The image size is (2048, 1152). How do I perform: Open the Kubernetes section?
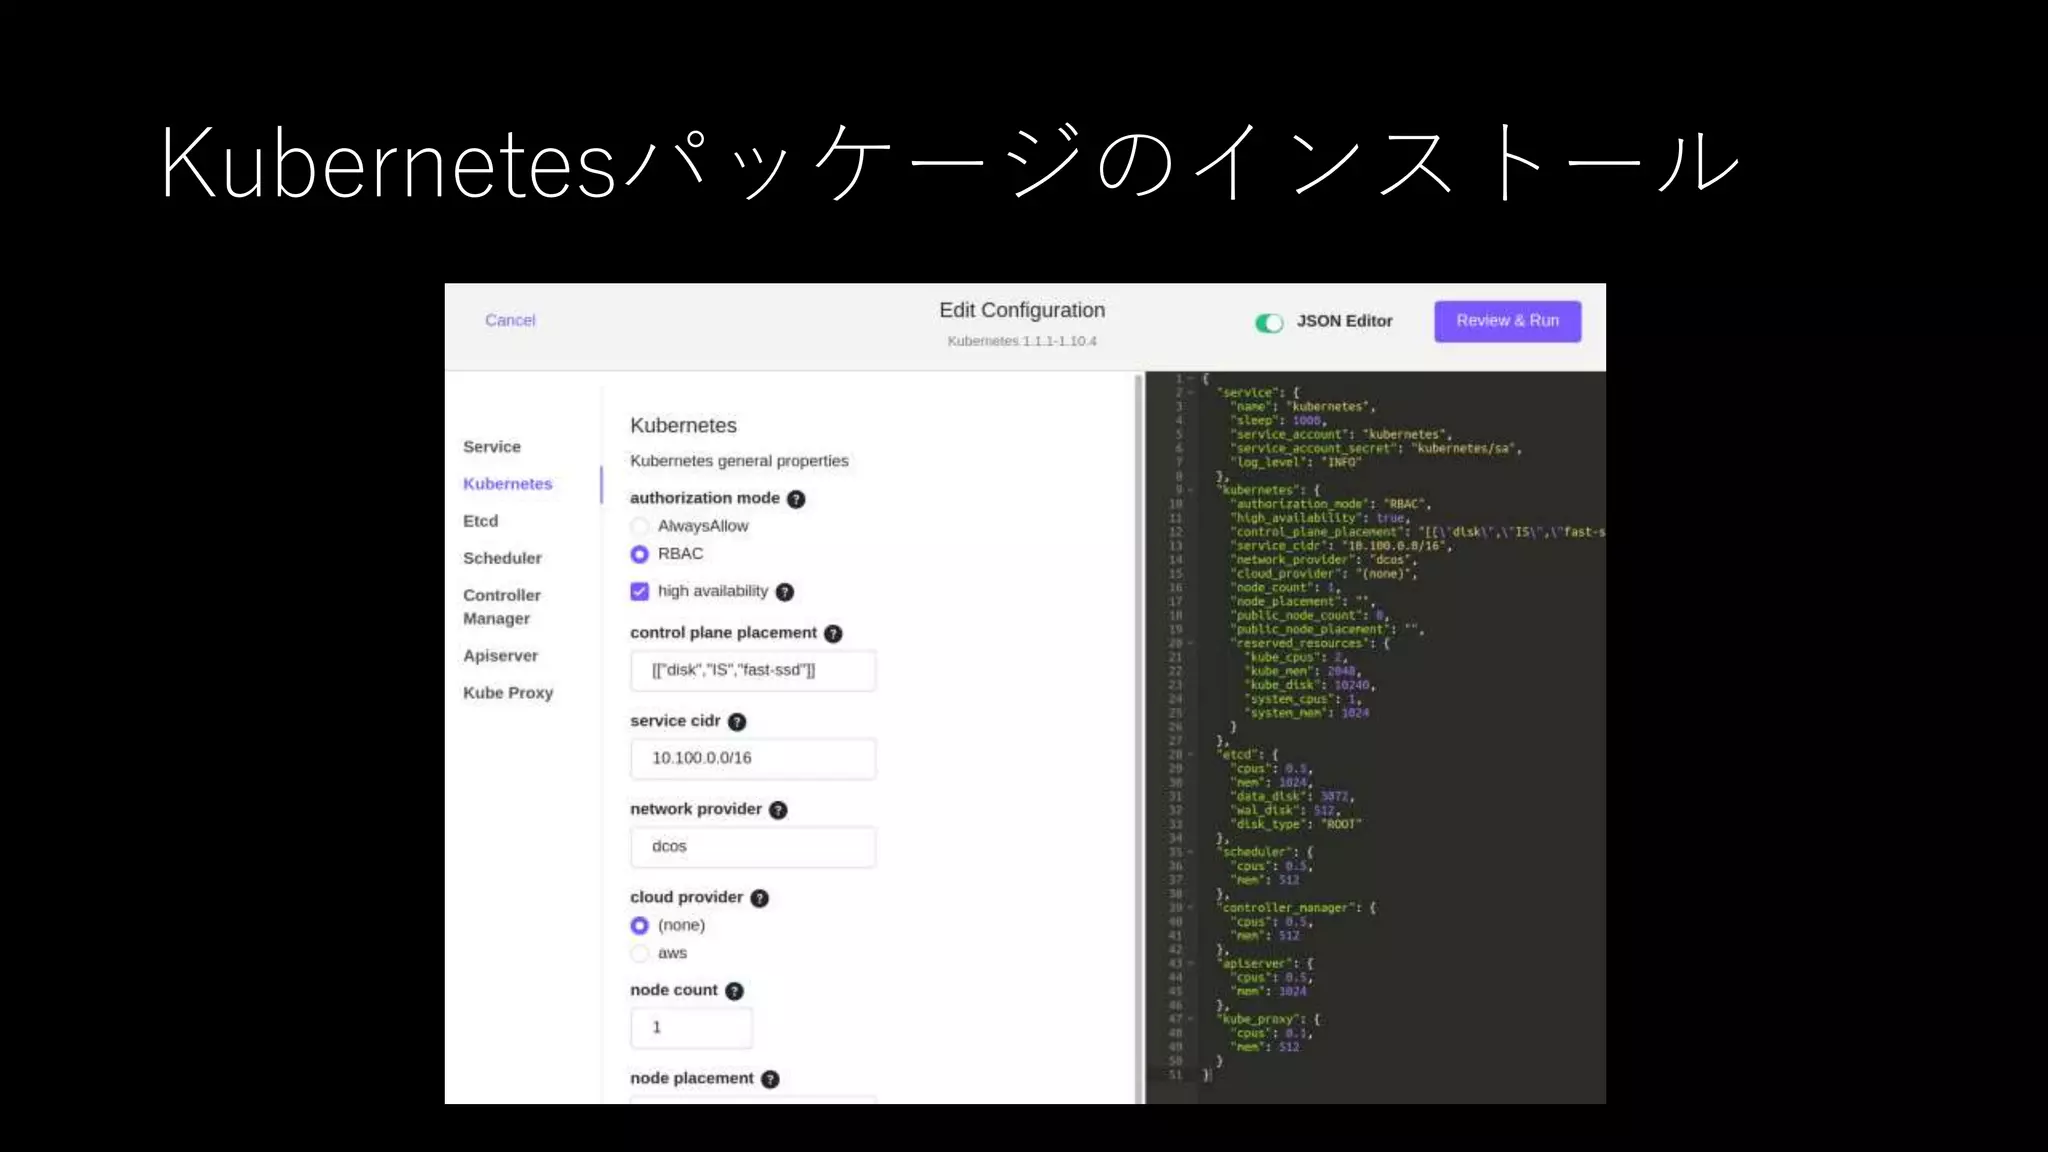[x=507, y=484]
